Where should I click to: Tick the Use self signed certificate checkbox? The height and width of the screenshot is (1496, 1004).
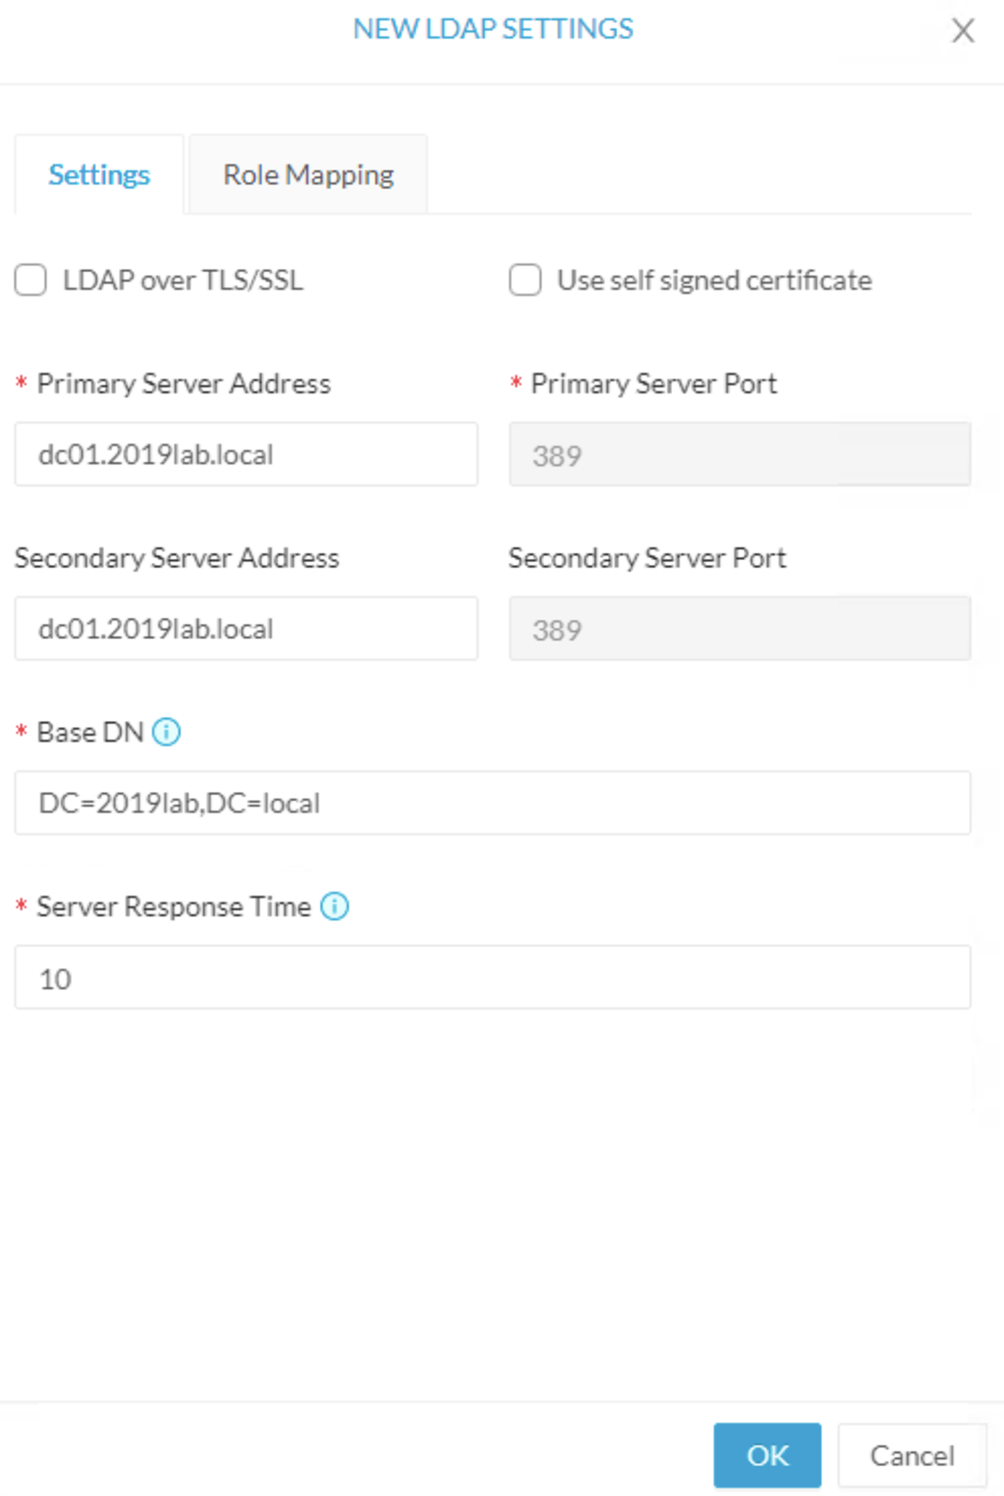click(x=525, y=280)
